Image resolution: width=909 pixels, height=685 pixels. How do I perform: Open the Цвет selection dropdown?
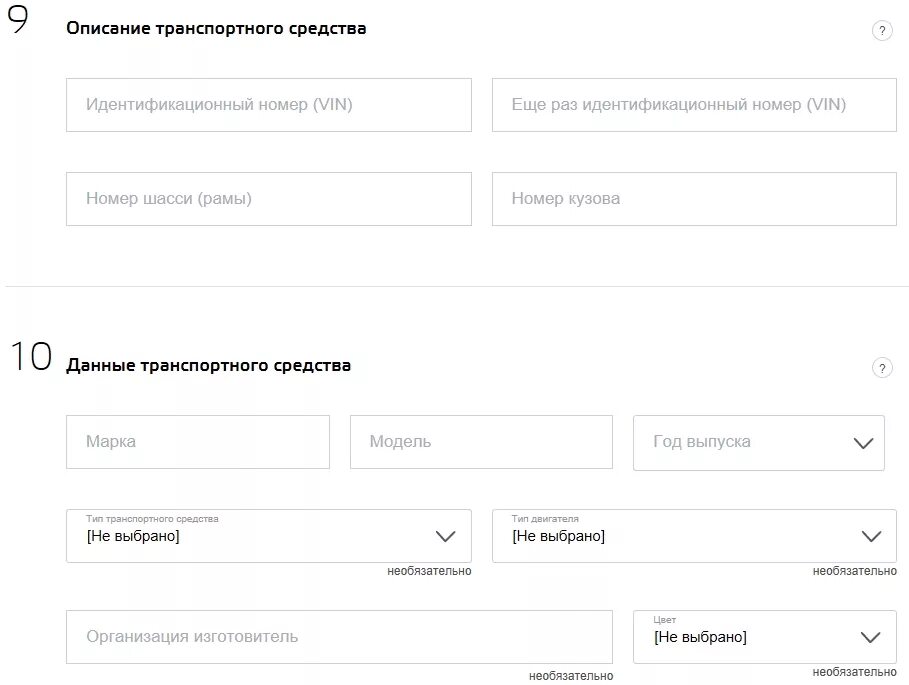coord(764,637)
